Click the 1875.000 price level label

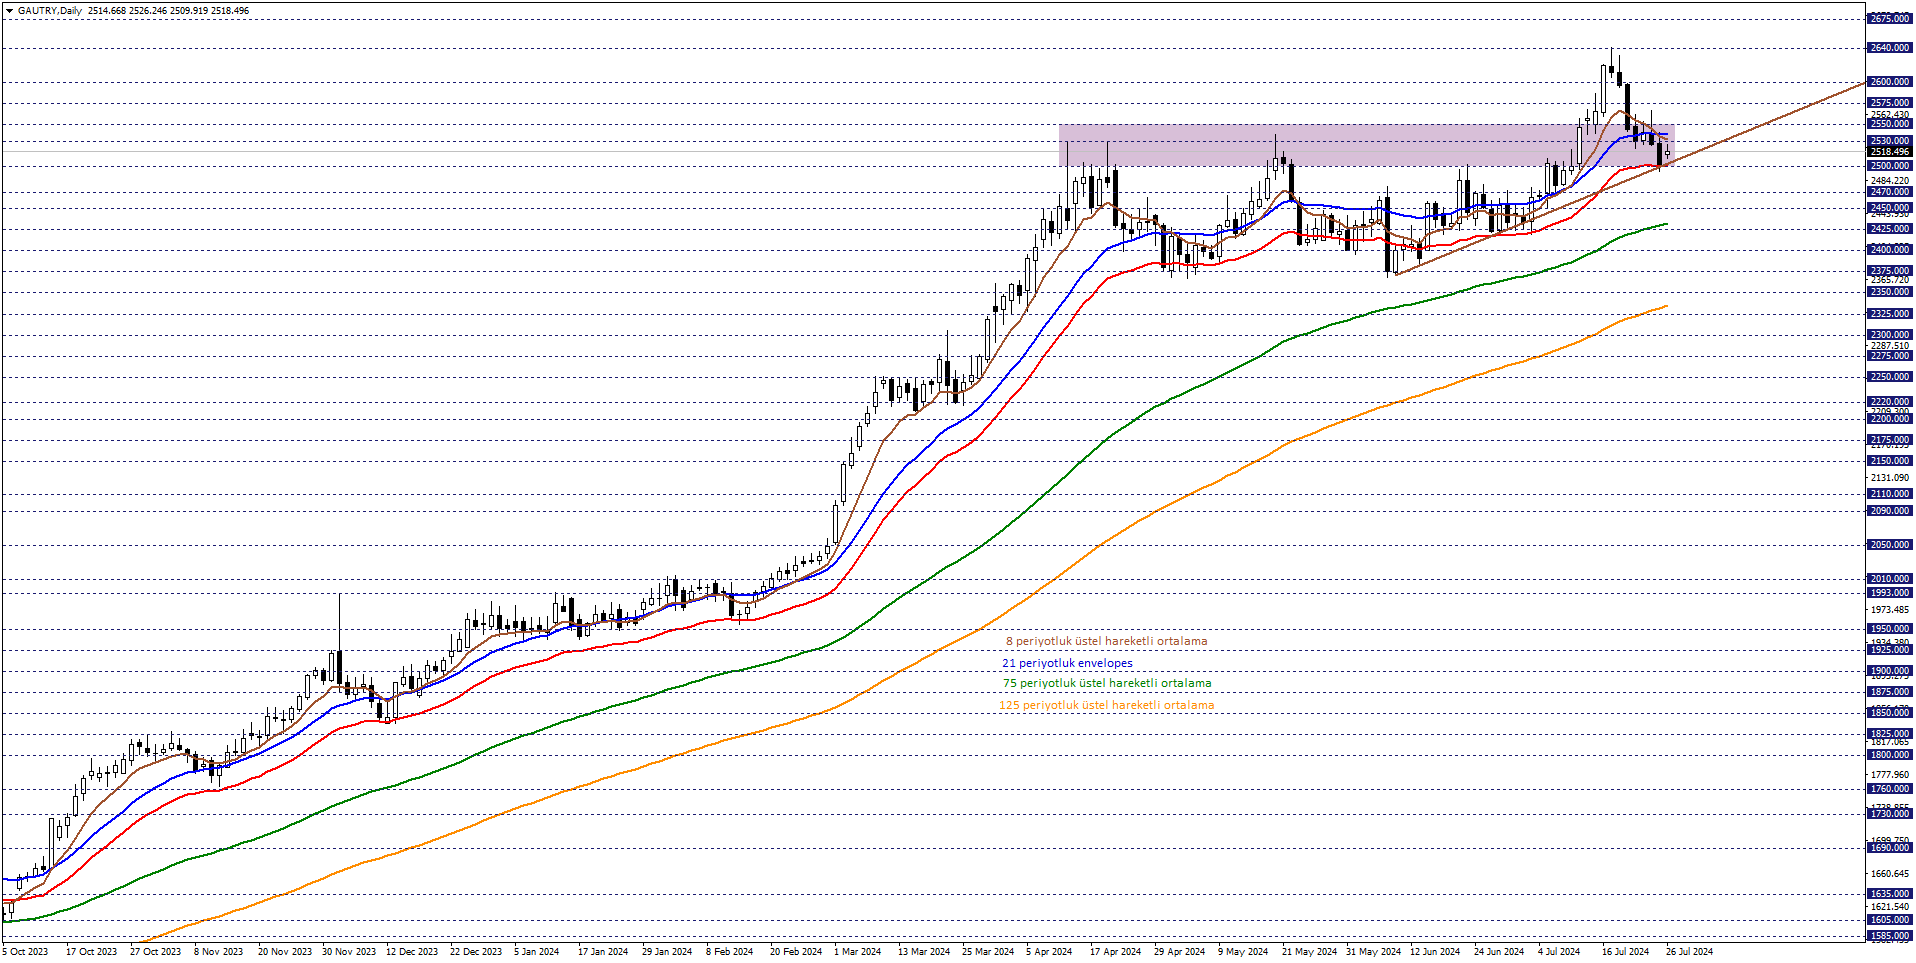(x=1889, y=692)
